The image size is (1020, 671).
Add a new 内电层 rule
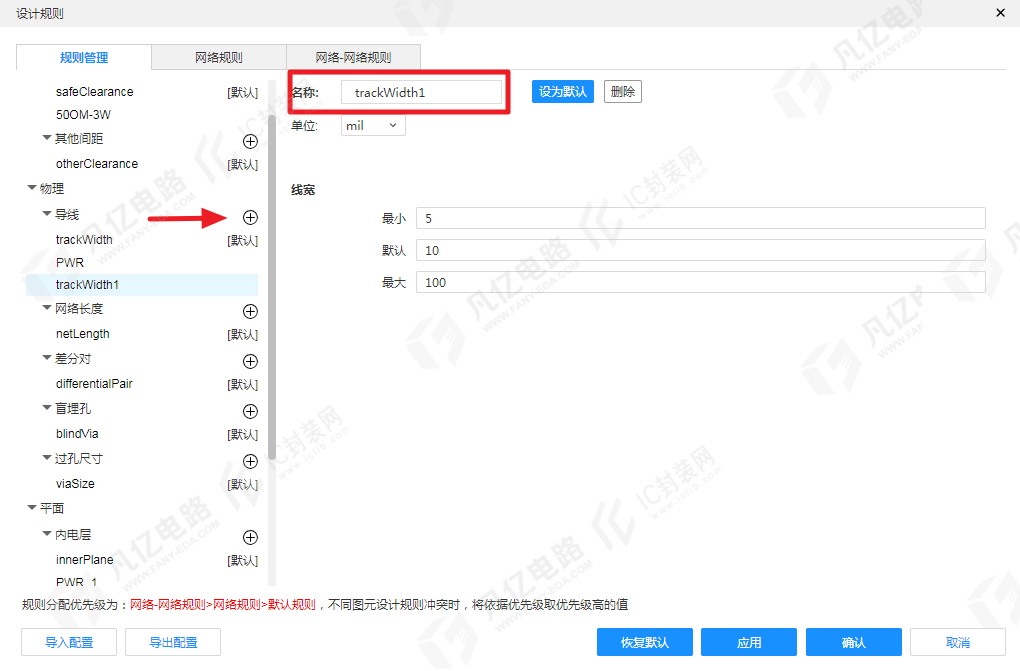tap(250, 537)
